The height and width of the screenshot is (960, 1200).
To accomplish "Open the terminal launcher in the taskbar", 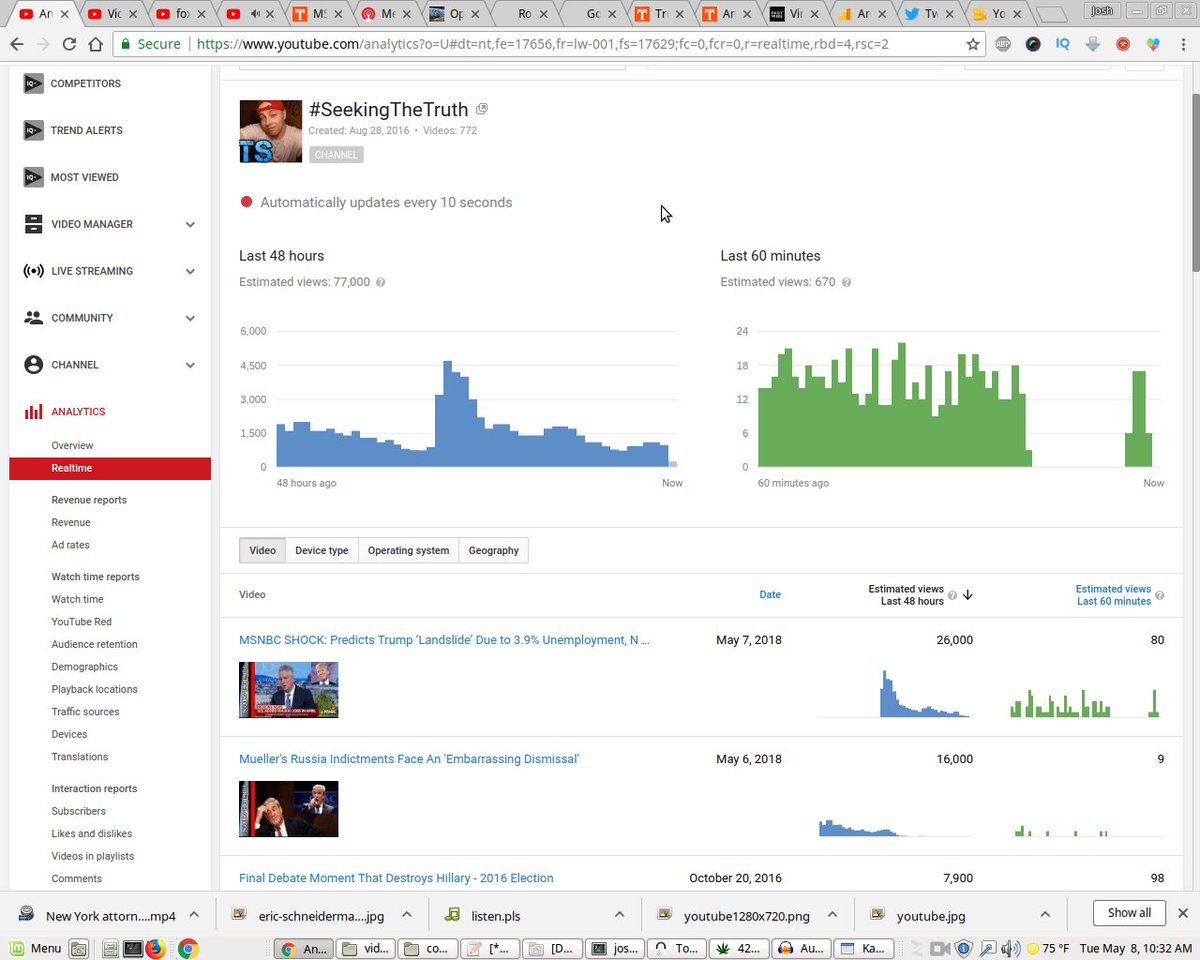I will pyautogui.click(x=132, y=948).
